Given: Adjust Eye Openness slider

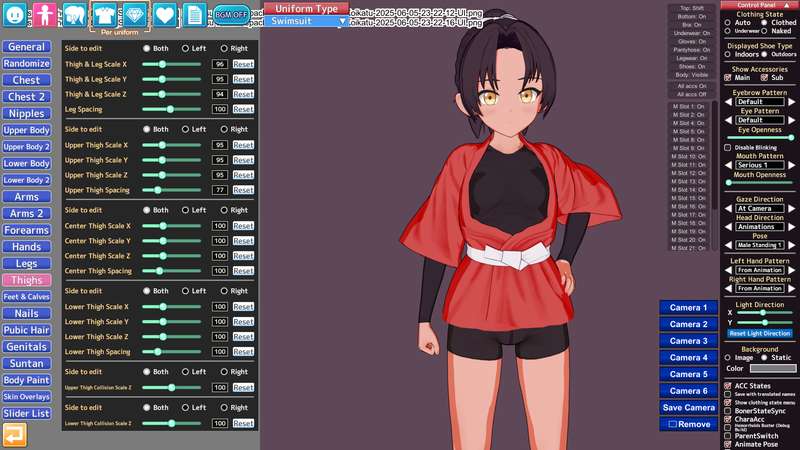Looking at the screenshot, I should [760, 138].
